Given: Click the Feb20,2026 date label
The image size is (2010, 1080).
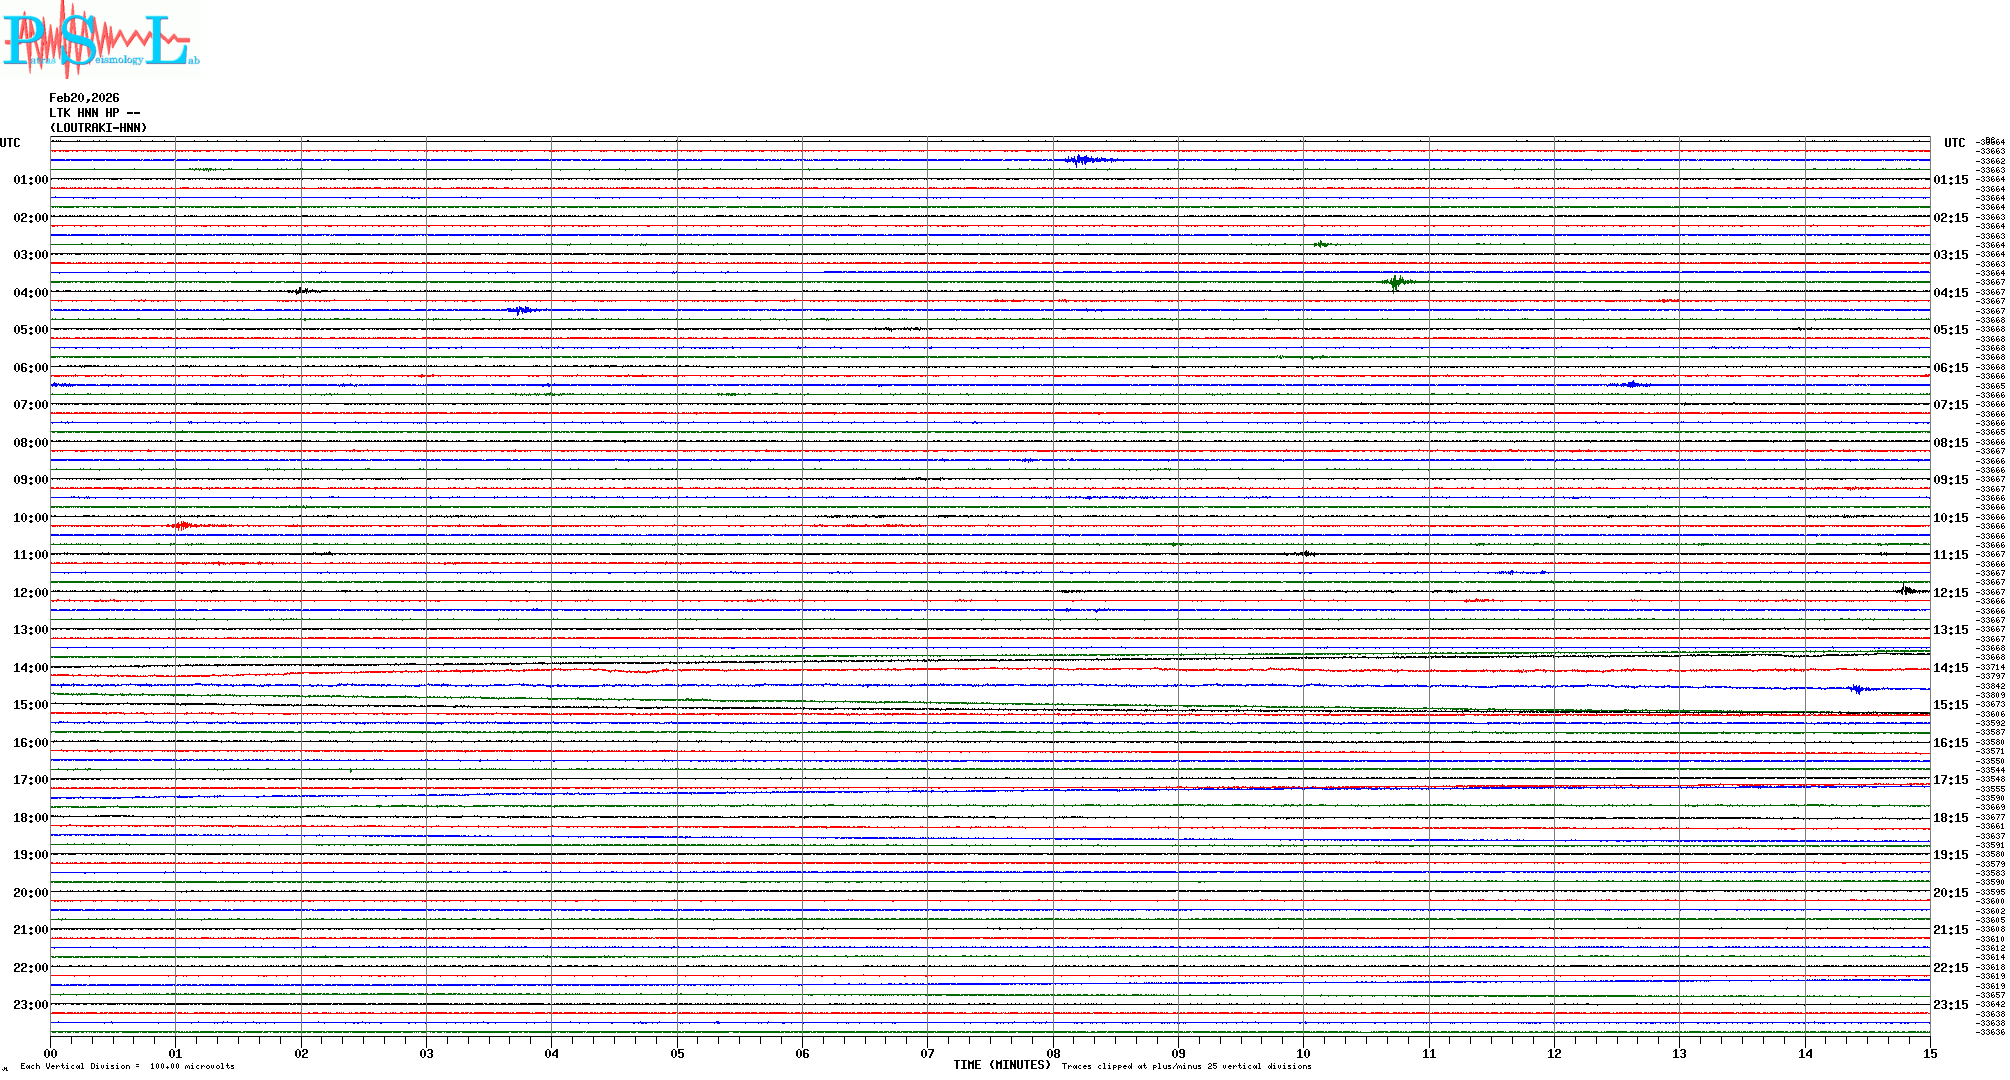Looking at the screenshot, I should [84, 98].
